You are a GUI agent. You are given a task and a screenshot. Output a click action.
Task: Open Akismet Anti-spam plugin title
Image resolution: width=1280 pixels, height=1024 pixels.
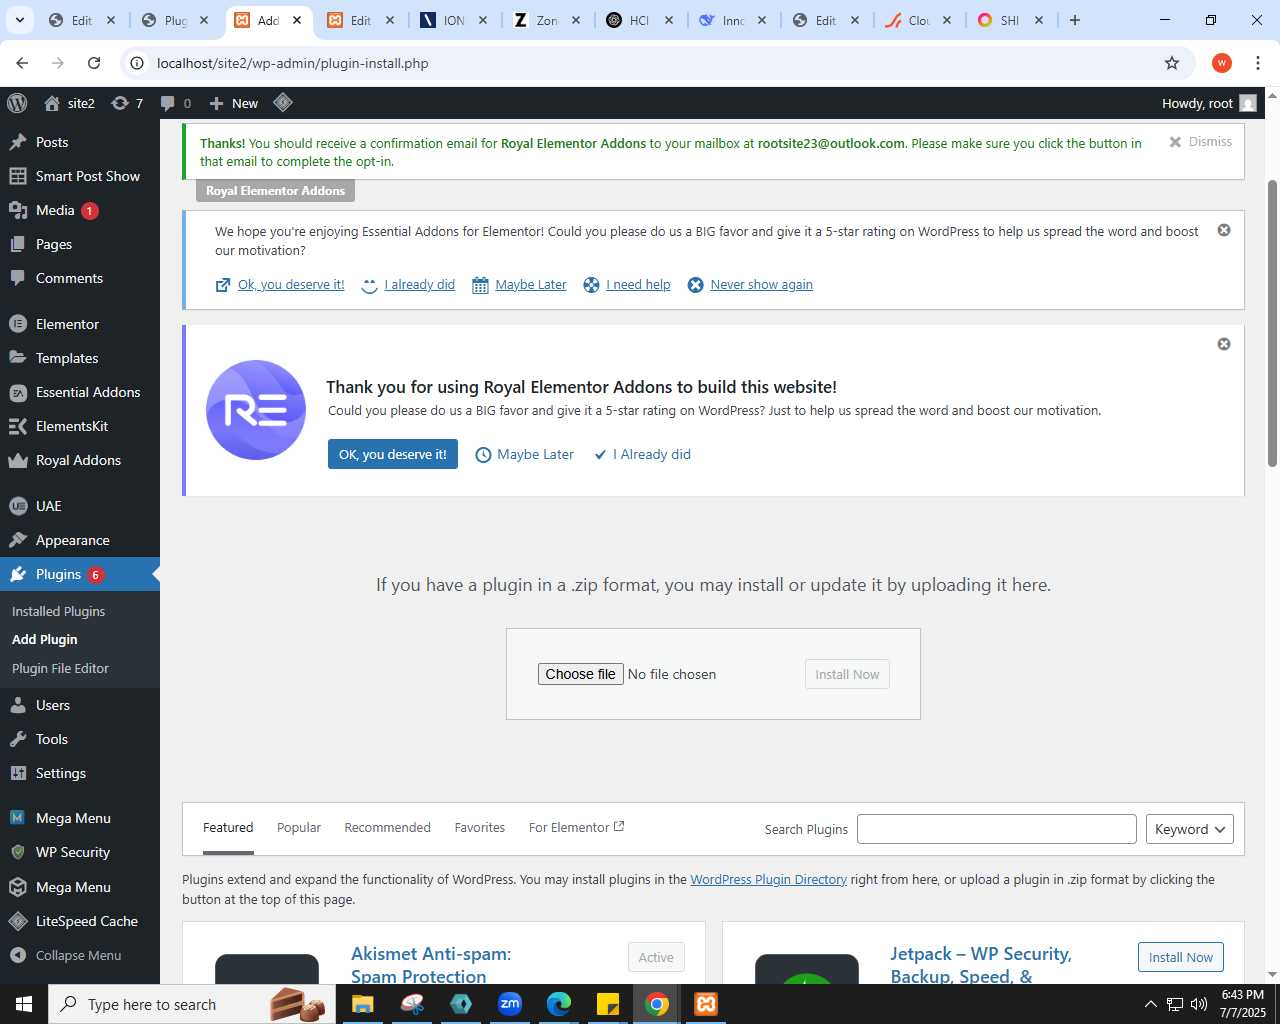pyautogui.click(x=431, y=965)
